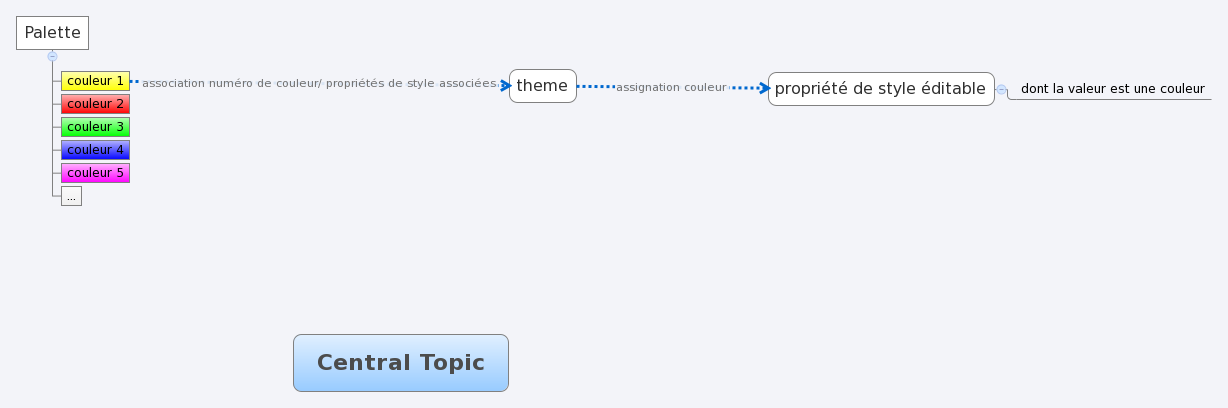Viewport: 1228px width, 408px height.
Task: Click the association numéro de couleur relationship label
Action: (x=320, y=84)
